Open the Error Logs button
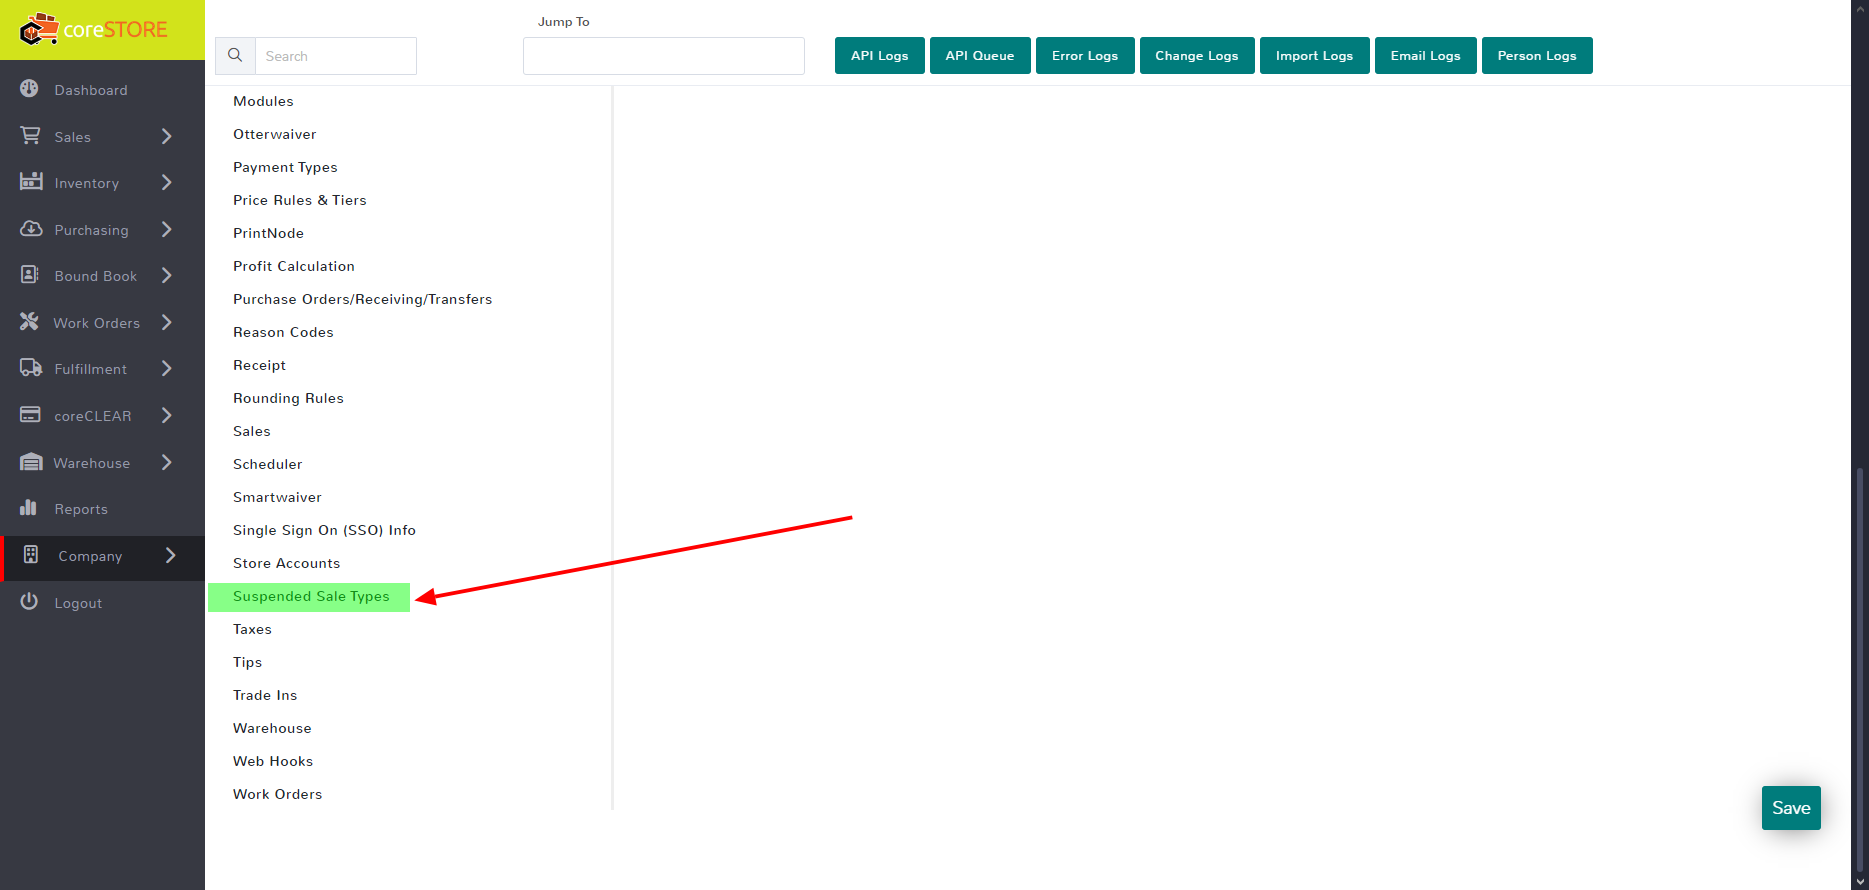The image size is (1869, 890). [x=1085, y=56]
